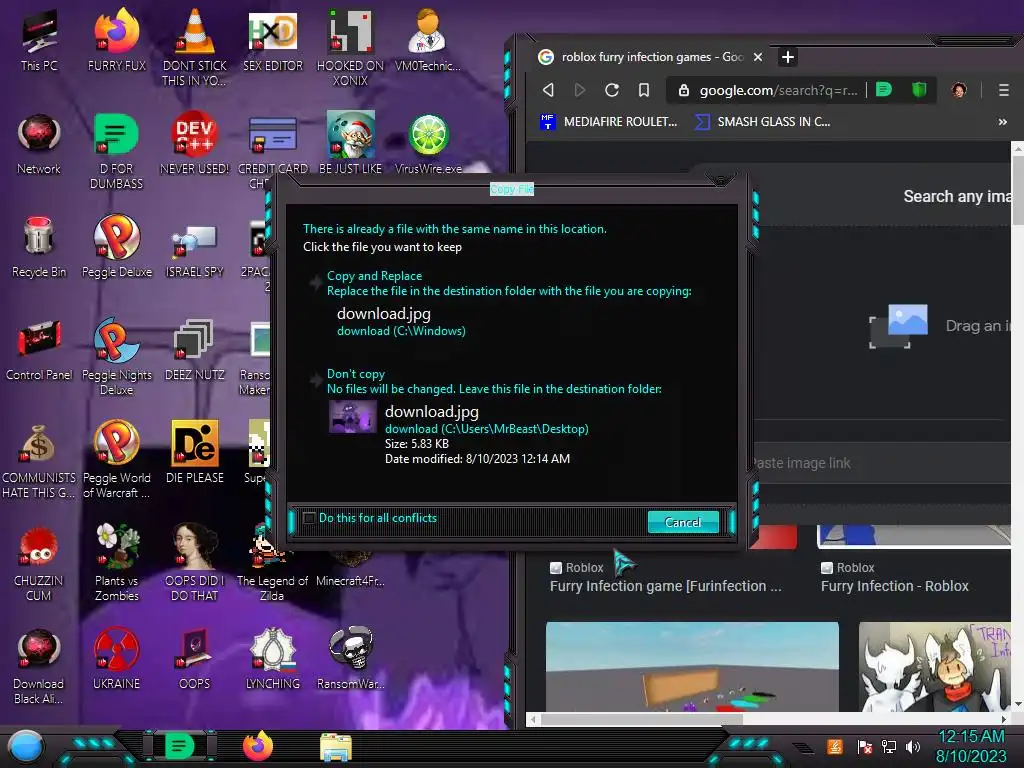This screenshot has height=768, width=1024.
Task: Launch the Dev-C++ NEVER USED shortcut
Action: (x=194, y=144)
